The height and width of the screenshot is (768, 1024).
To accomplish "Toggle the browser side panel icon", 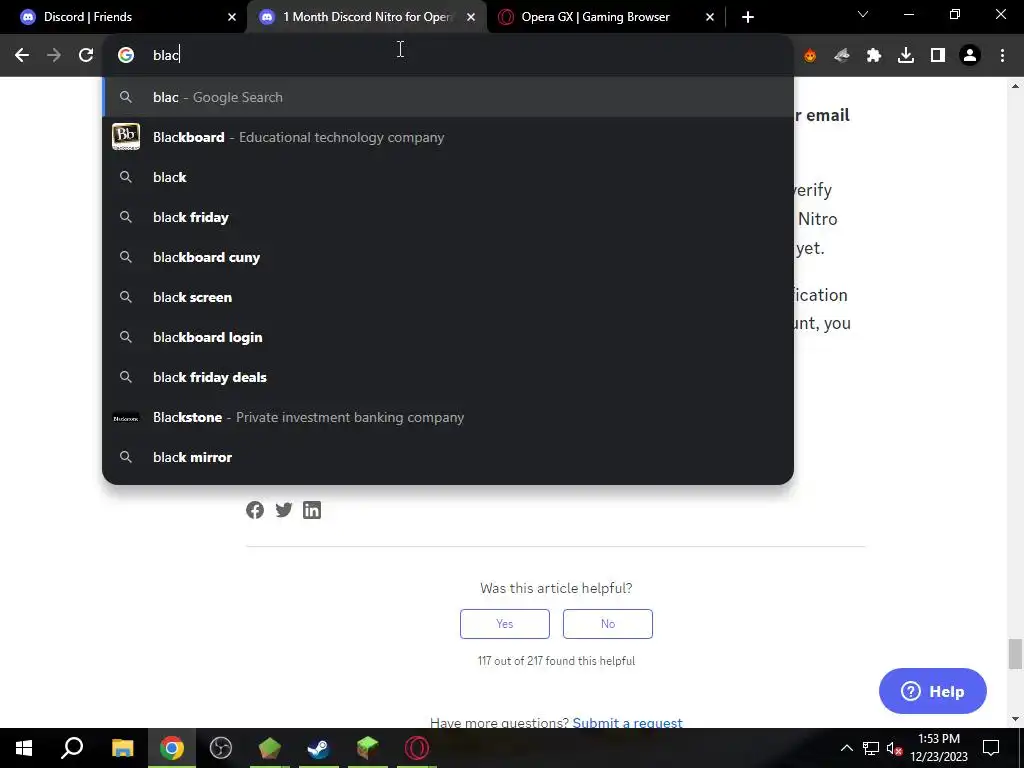I will 938,56.
